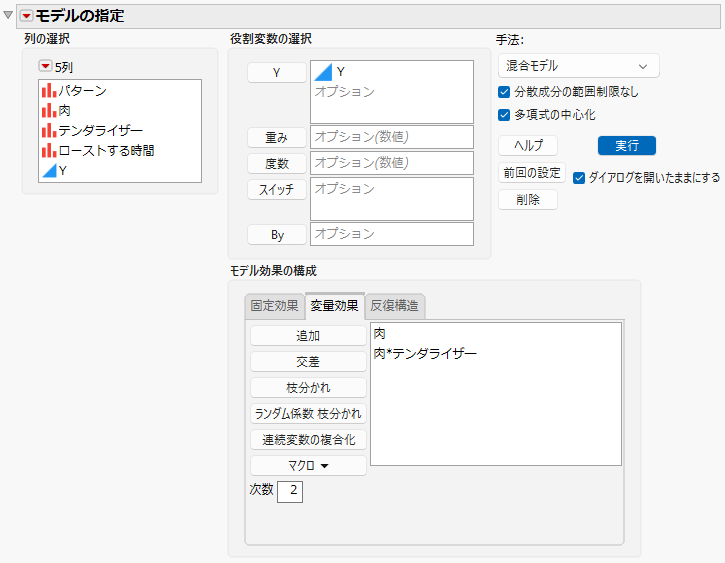Expand the マクロ dropdown button
The height and width of the screenshot is (563, 725).
308,465
